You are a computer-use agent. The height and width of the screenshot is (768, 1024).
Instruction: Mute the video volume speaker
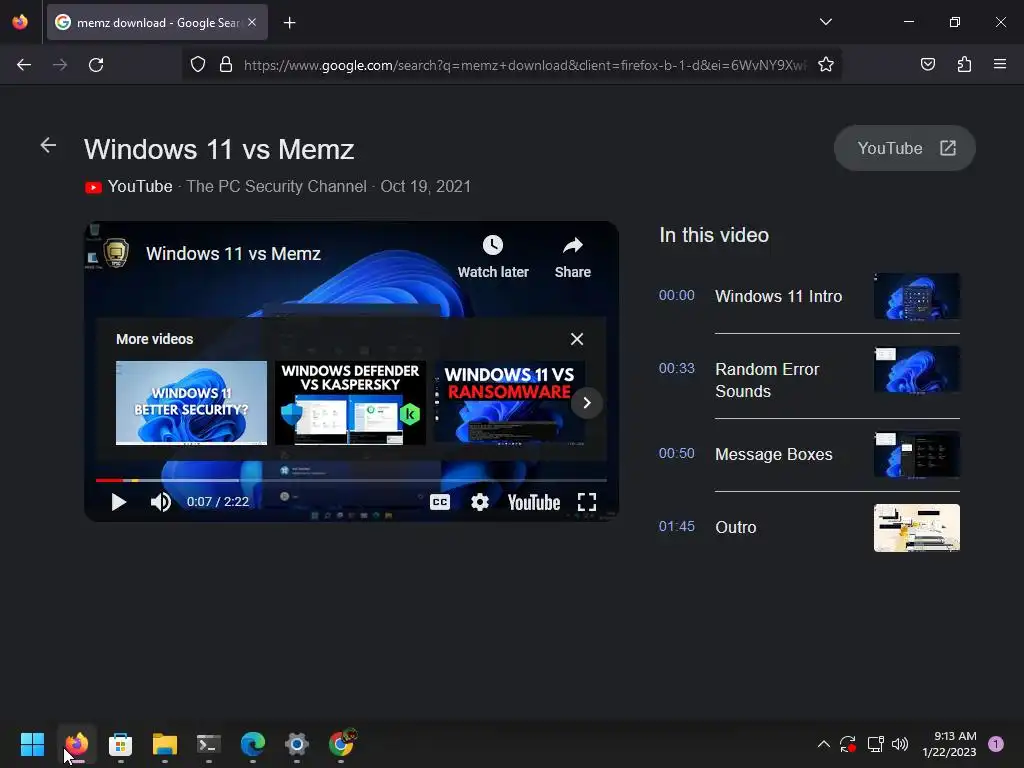click(x=161, y=502)
